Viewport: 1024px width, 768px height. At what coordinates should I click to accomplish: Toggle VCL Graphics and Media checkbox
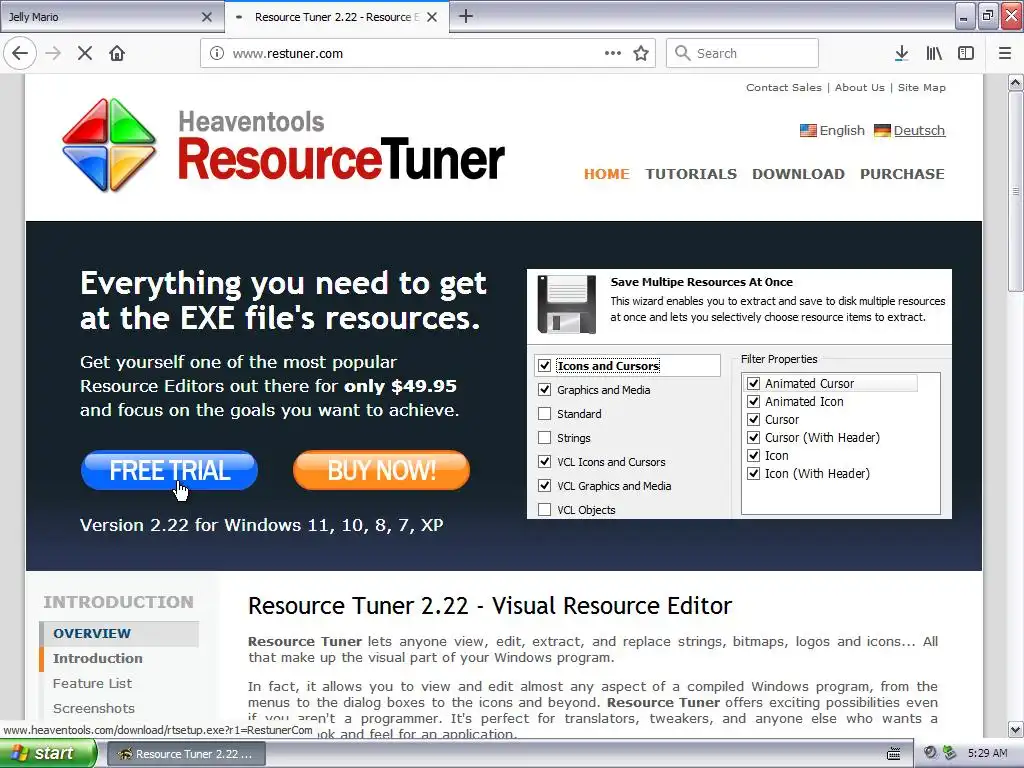[544, 486]
